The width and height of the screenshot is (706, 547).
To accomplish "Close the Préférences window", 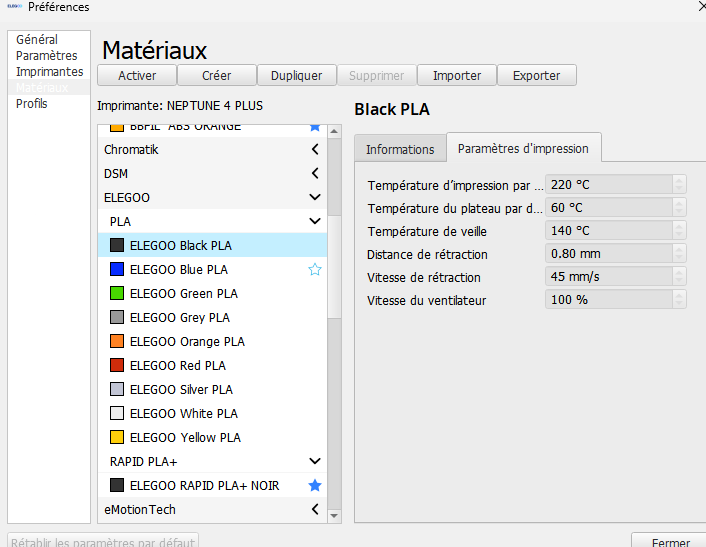I will pyautogui.click(x=702, y=6).
